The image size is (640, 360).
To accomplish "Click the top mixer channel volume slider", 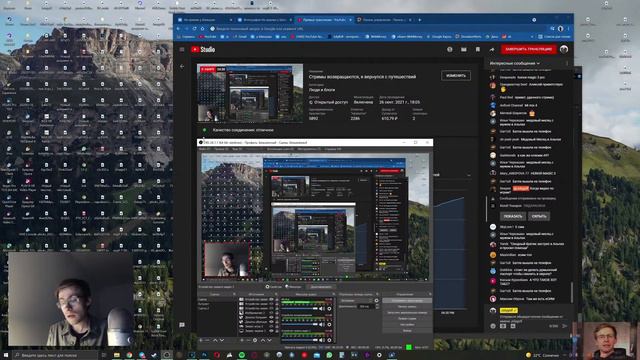I will [x=299, y=309].
